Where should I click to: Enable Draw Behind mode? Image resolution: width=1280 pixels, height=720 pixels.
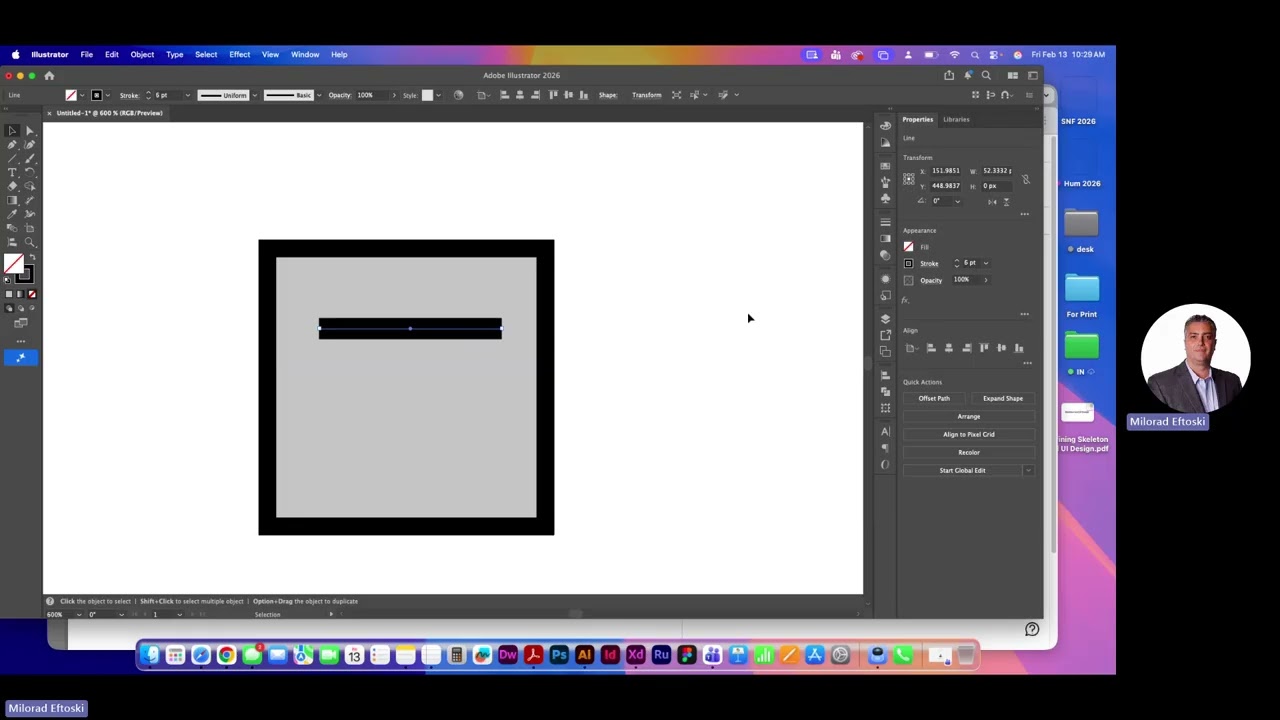pos(21,307)
